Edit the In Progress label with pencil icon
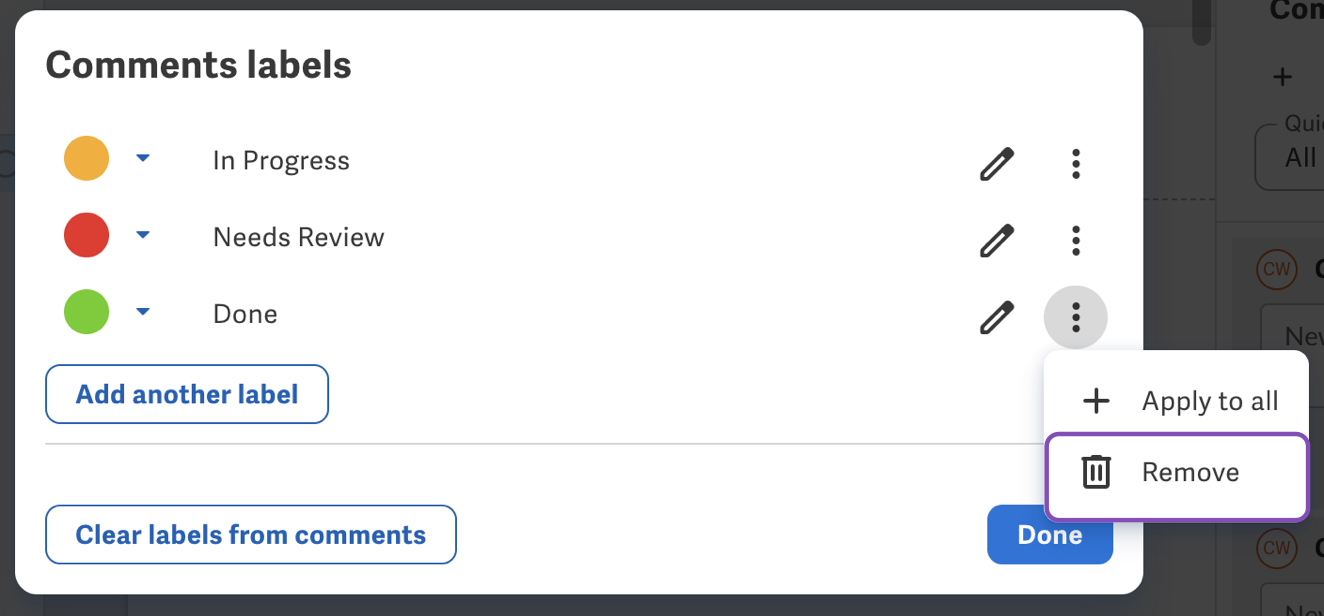This screenshot has height=616, width=1324. click(996, 163)
